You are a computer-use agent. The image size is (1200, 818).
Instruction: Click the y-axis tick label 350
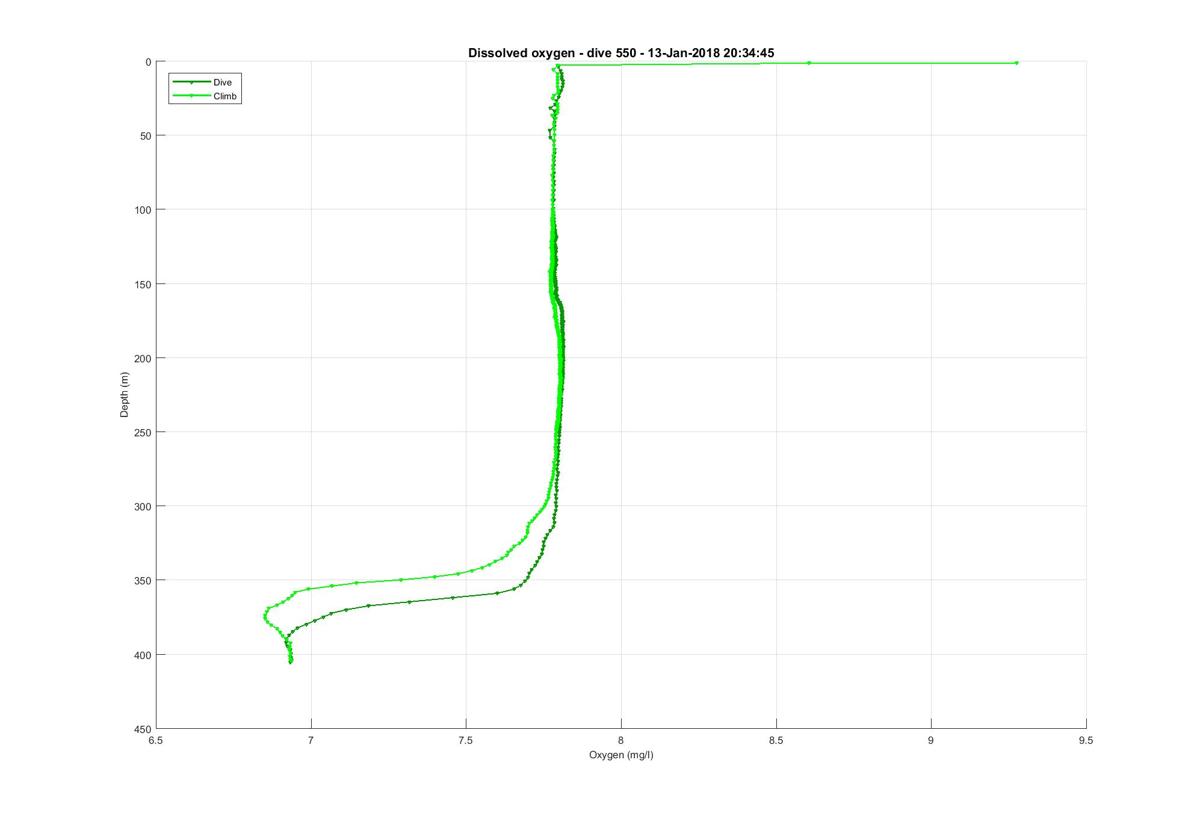click(x=142, y=580)
